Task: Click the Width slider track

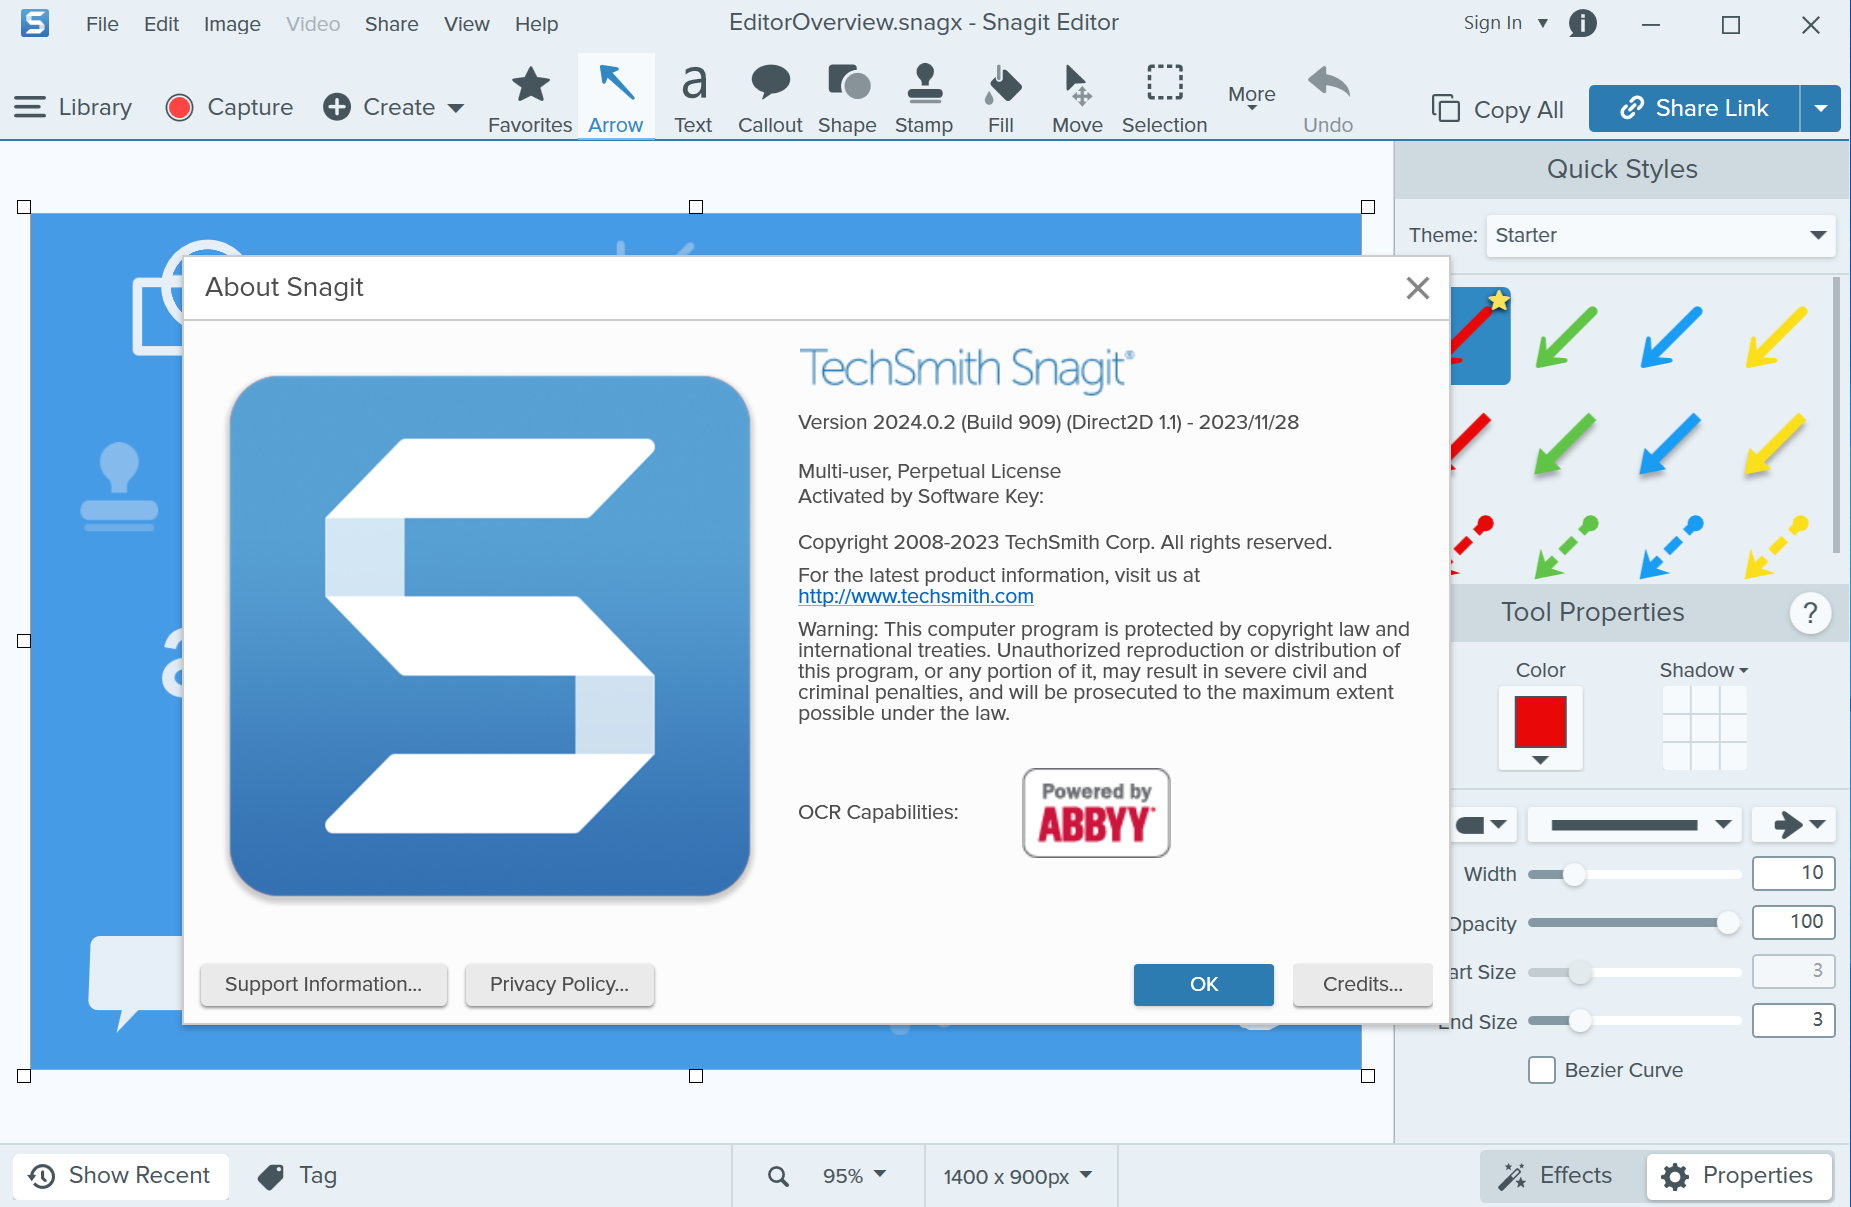Action: point(1635,874)
